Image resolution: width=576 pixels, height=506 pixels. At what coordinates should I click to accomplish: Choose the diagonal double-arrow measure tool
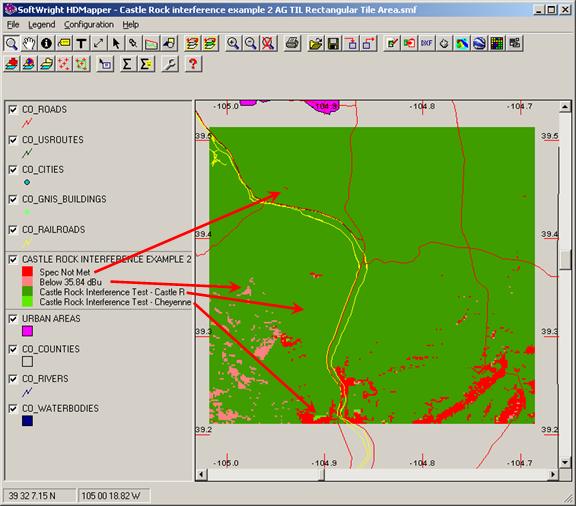click(x=98, y=43)
